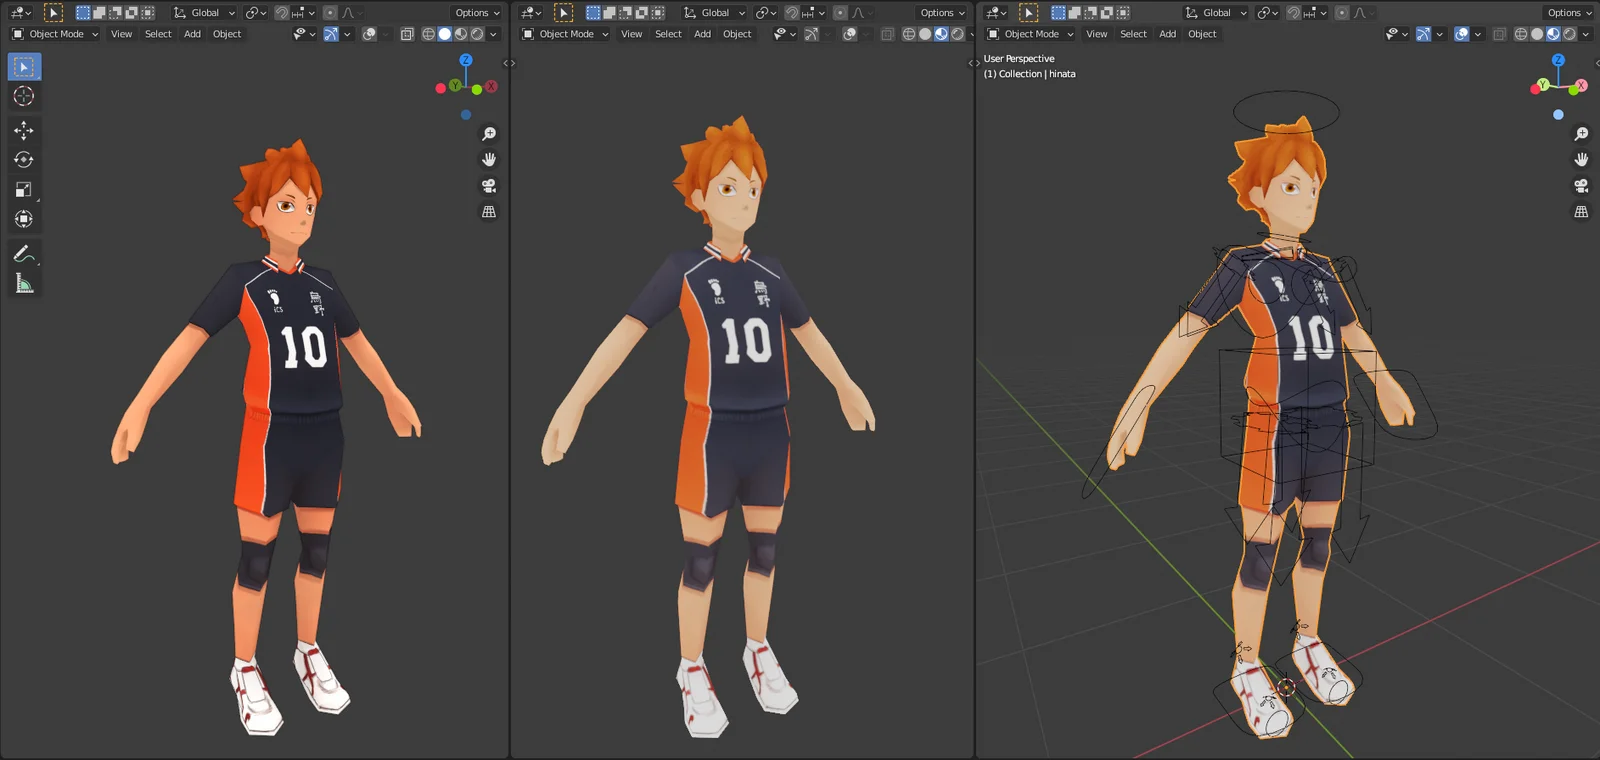Viewport: 1600px width, 760px height.
Task: Click active tool arrow icon in middle viewport header
Action: [x=563, y=13]
